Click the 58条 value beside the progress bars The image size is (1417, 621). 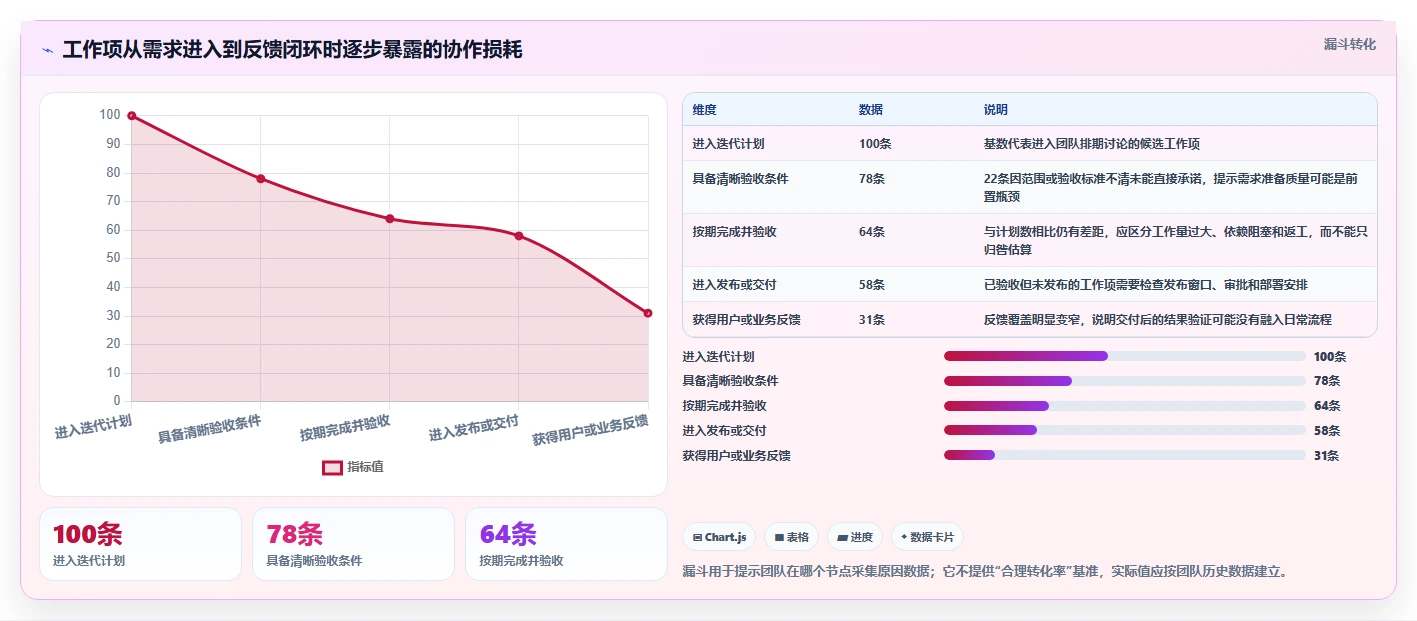pyautogui.click(x=1327, y=431)
